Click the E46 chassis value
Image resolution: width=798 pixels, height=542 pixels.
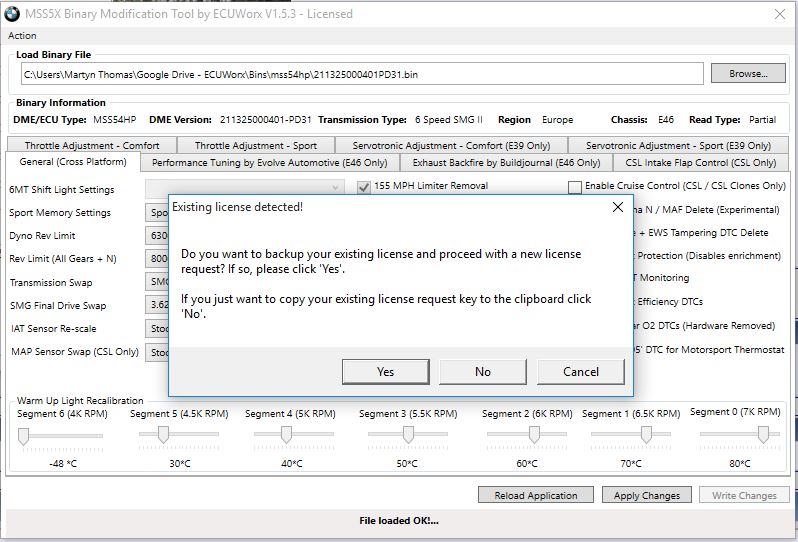click(666, 120)
